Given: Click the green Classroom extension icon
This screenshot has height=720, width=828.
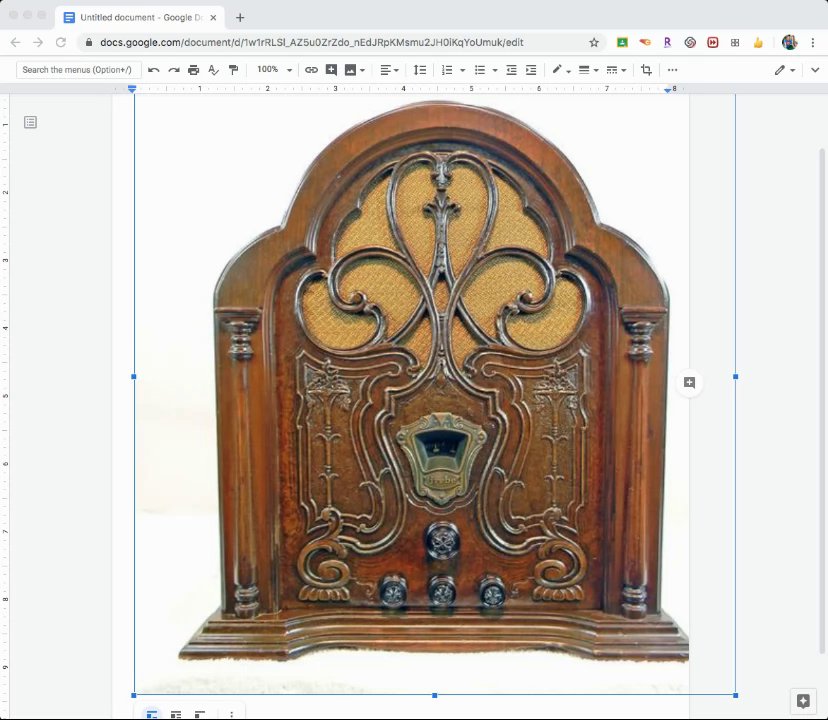Looking at the screenshot, I should pyautogui.click(x=623, y=42).
